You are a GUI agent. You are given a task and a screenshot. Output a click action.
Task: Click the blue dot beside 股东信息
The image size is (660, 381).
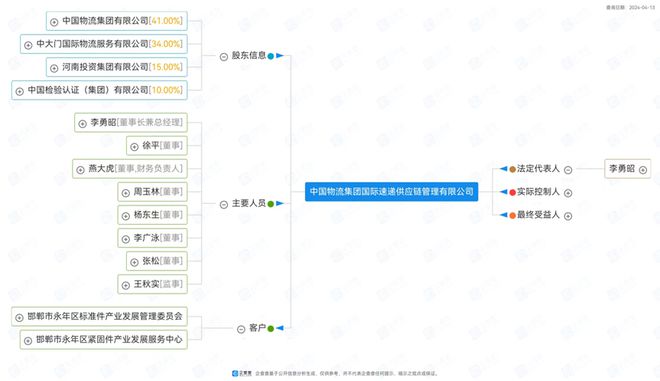click(271, 56)
